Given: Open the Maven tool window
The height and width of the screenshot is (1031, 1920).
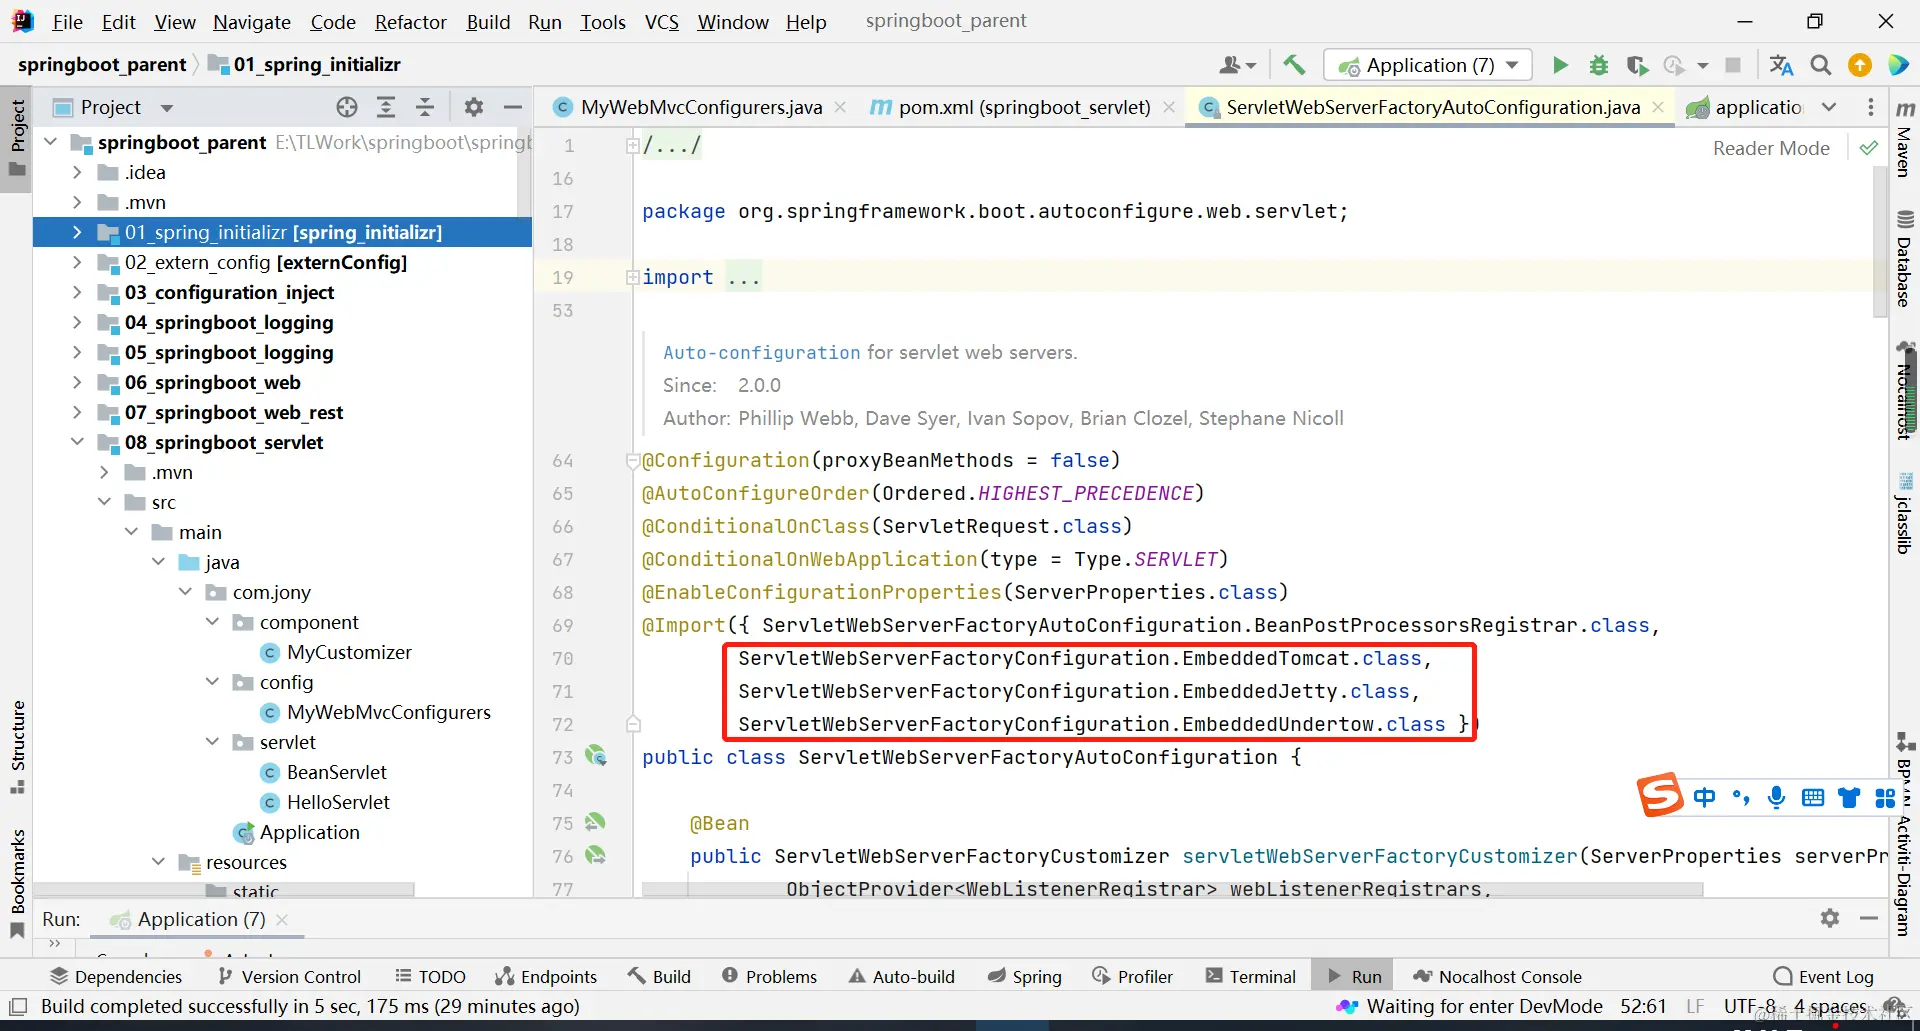Looking at the screenshot, I should (x=1905, y=138).
